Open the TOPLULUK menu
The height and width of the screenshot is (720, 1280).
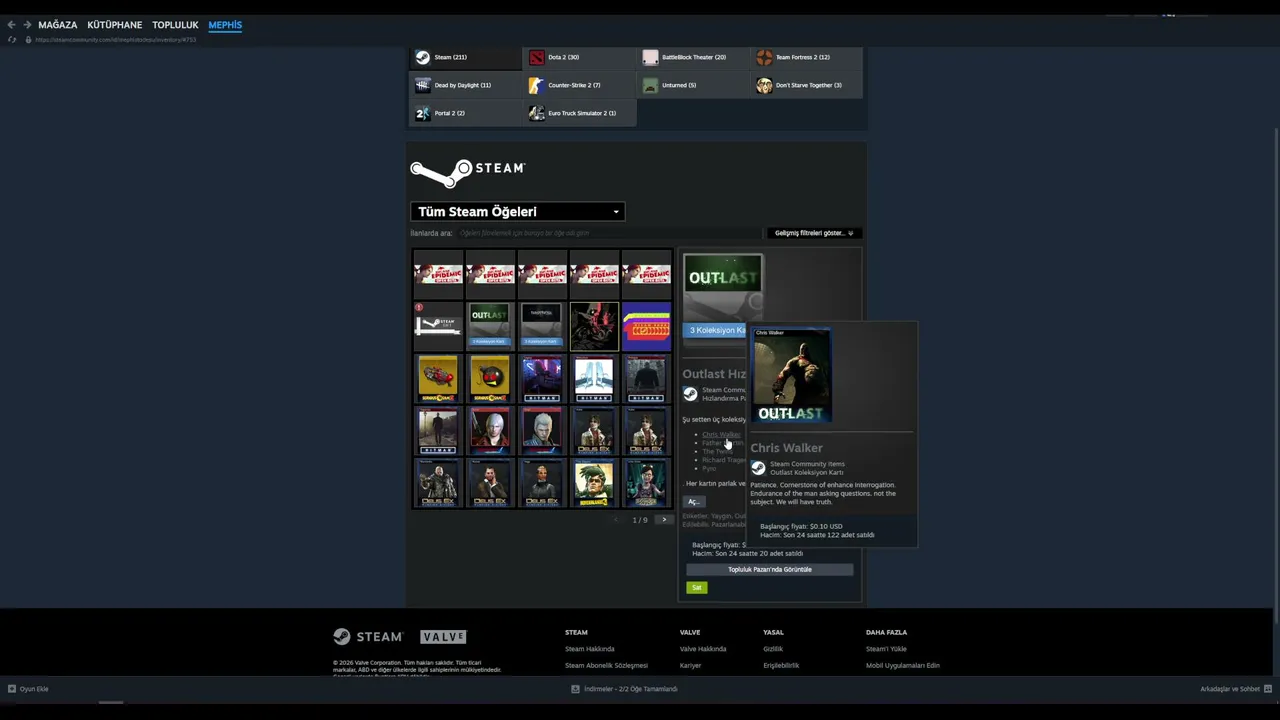tap(175, 25)
